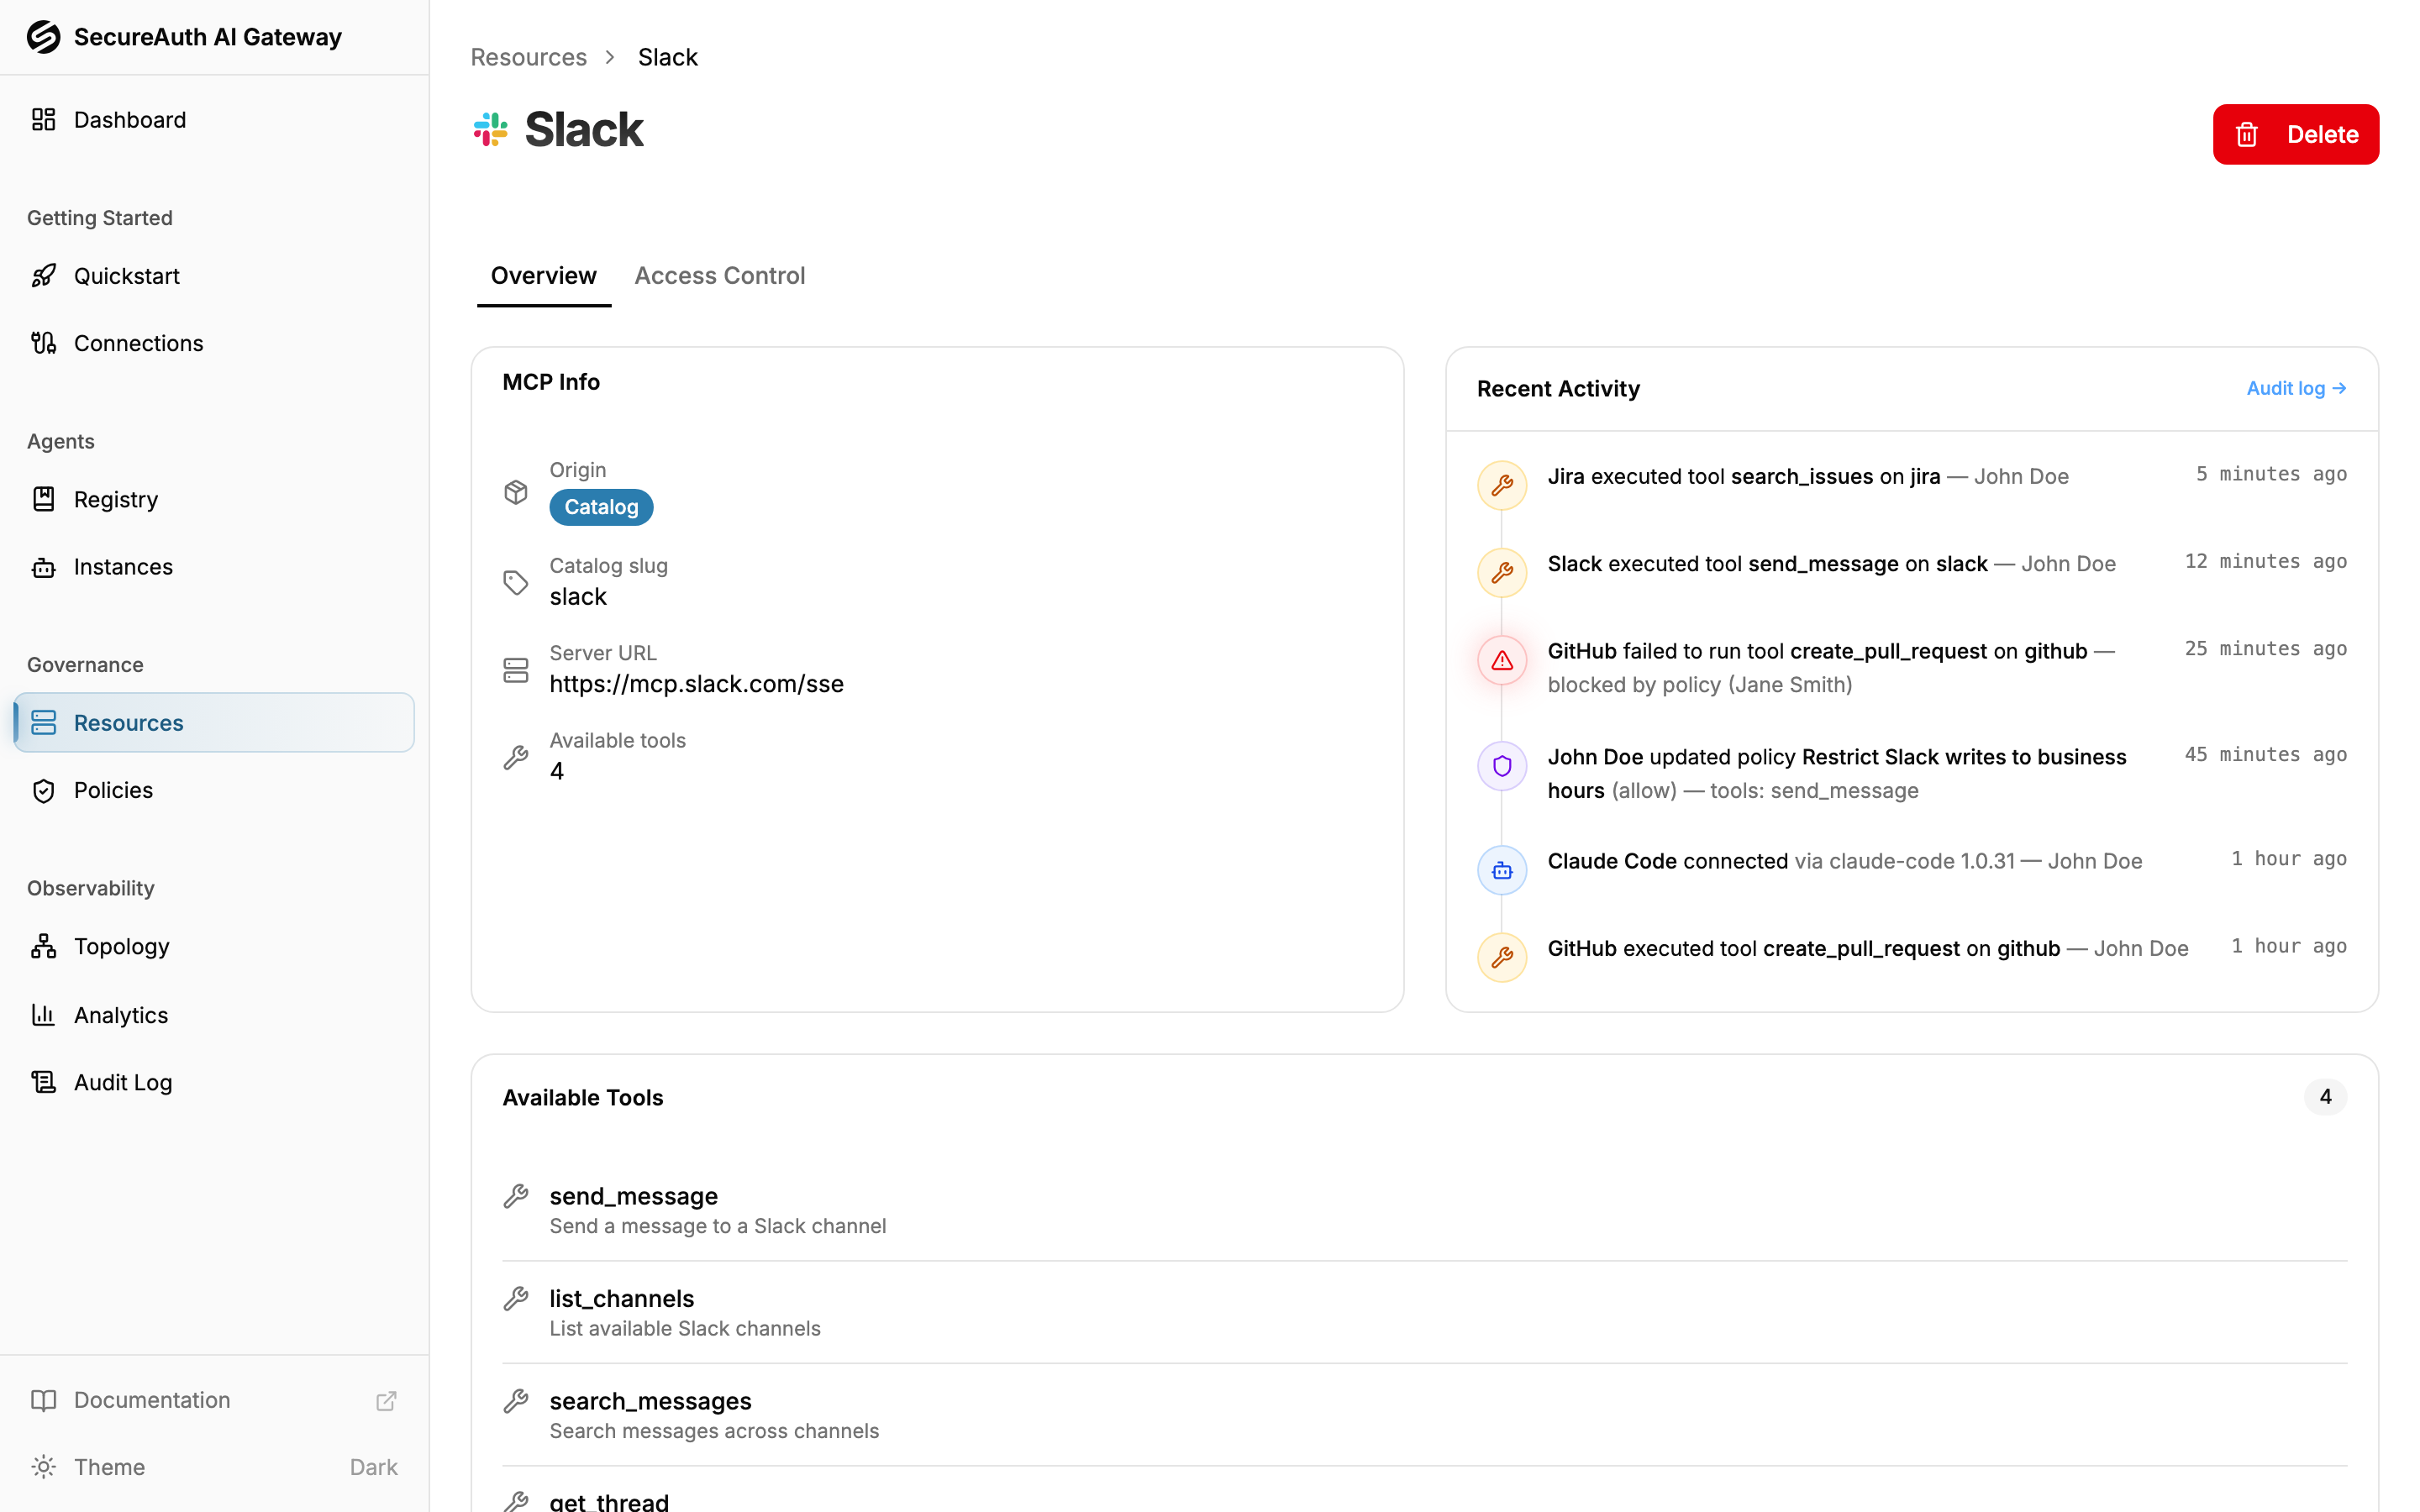Go to Connections

[x=214, y=343]
